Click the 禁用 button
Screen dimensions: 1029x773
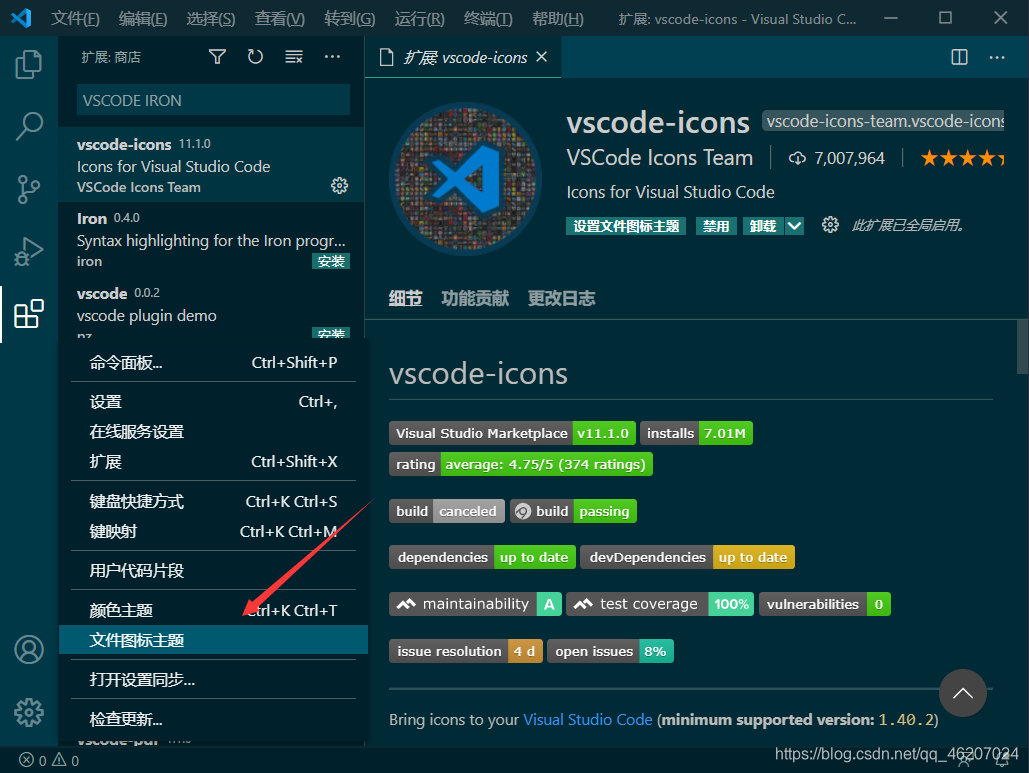click(716, 226)
